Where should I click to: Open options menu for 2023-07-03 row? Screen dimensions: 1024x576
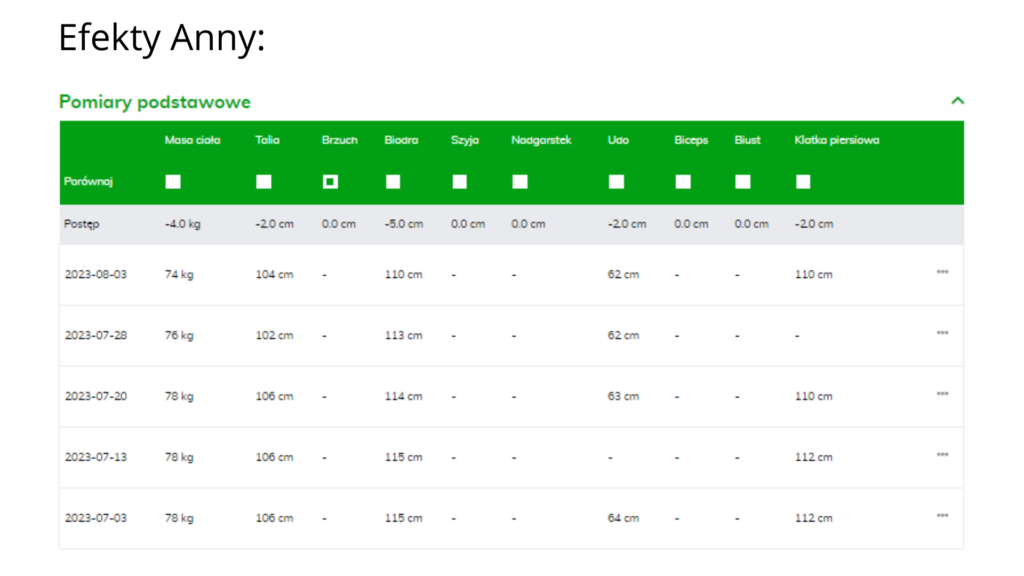(942, 516)
